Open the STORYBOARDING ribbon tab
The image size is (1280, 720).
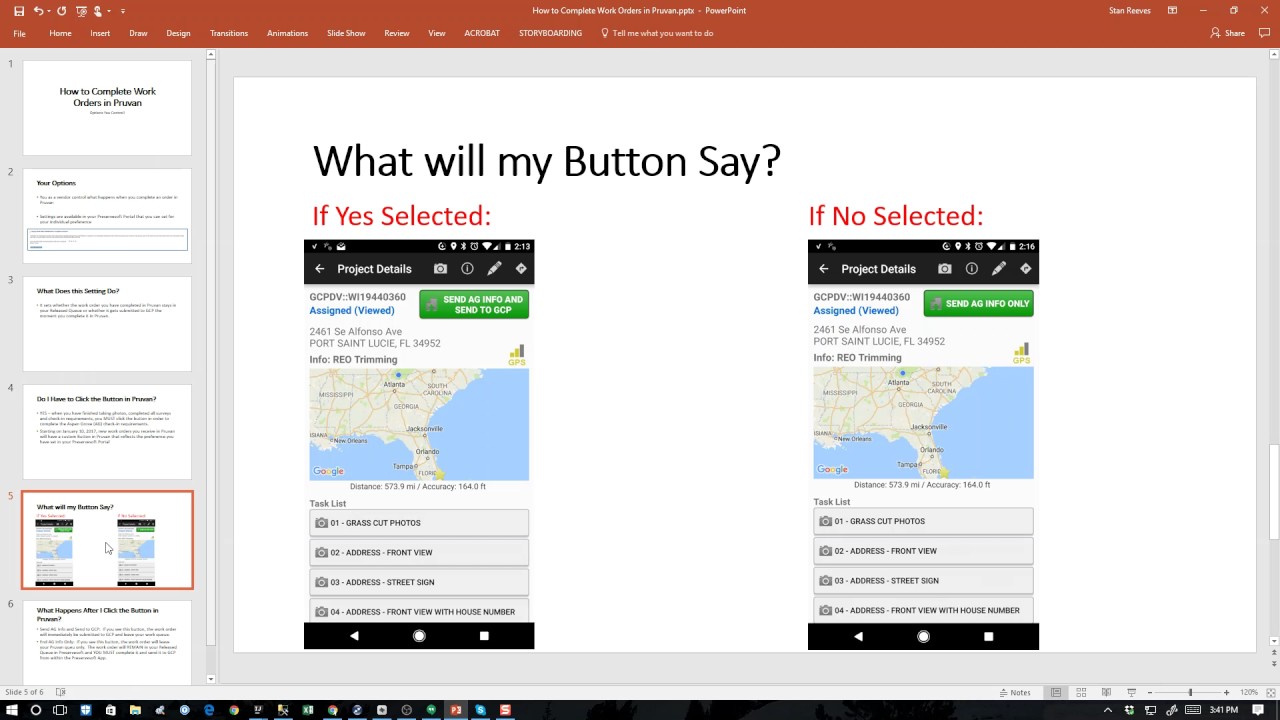click(550, 33)
